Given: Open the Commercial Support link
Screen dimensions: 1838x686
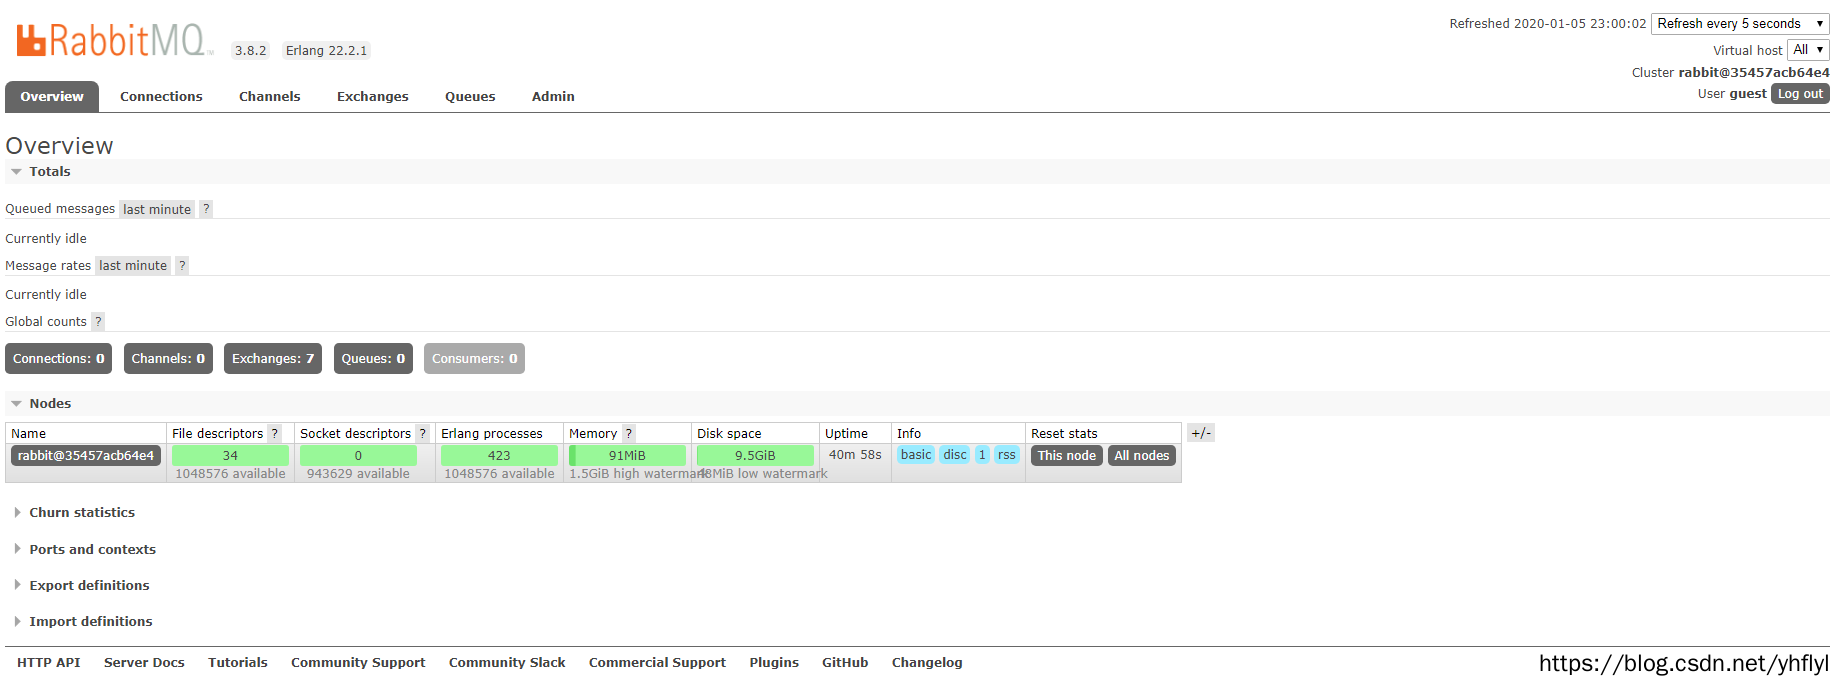Looking at the screenshot, I should coord(657,662).
